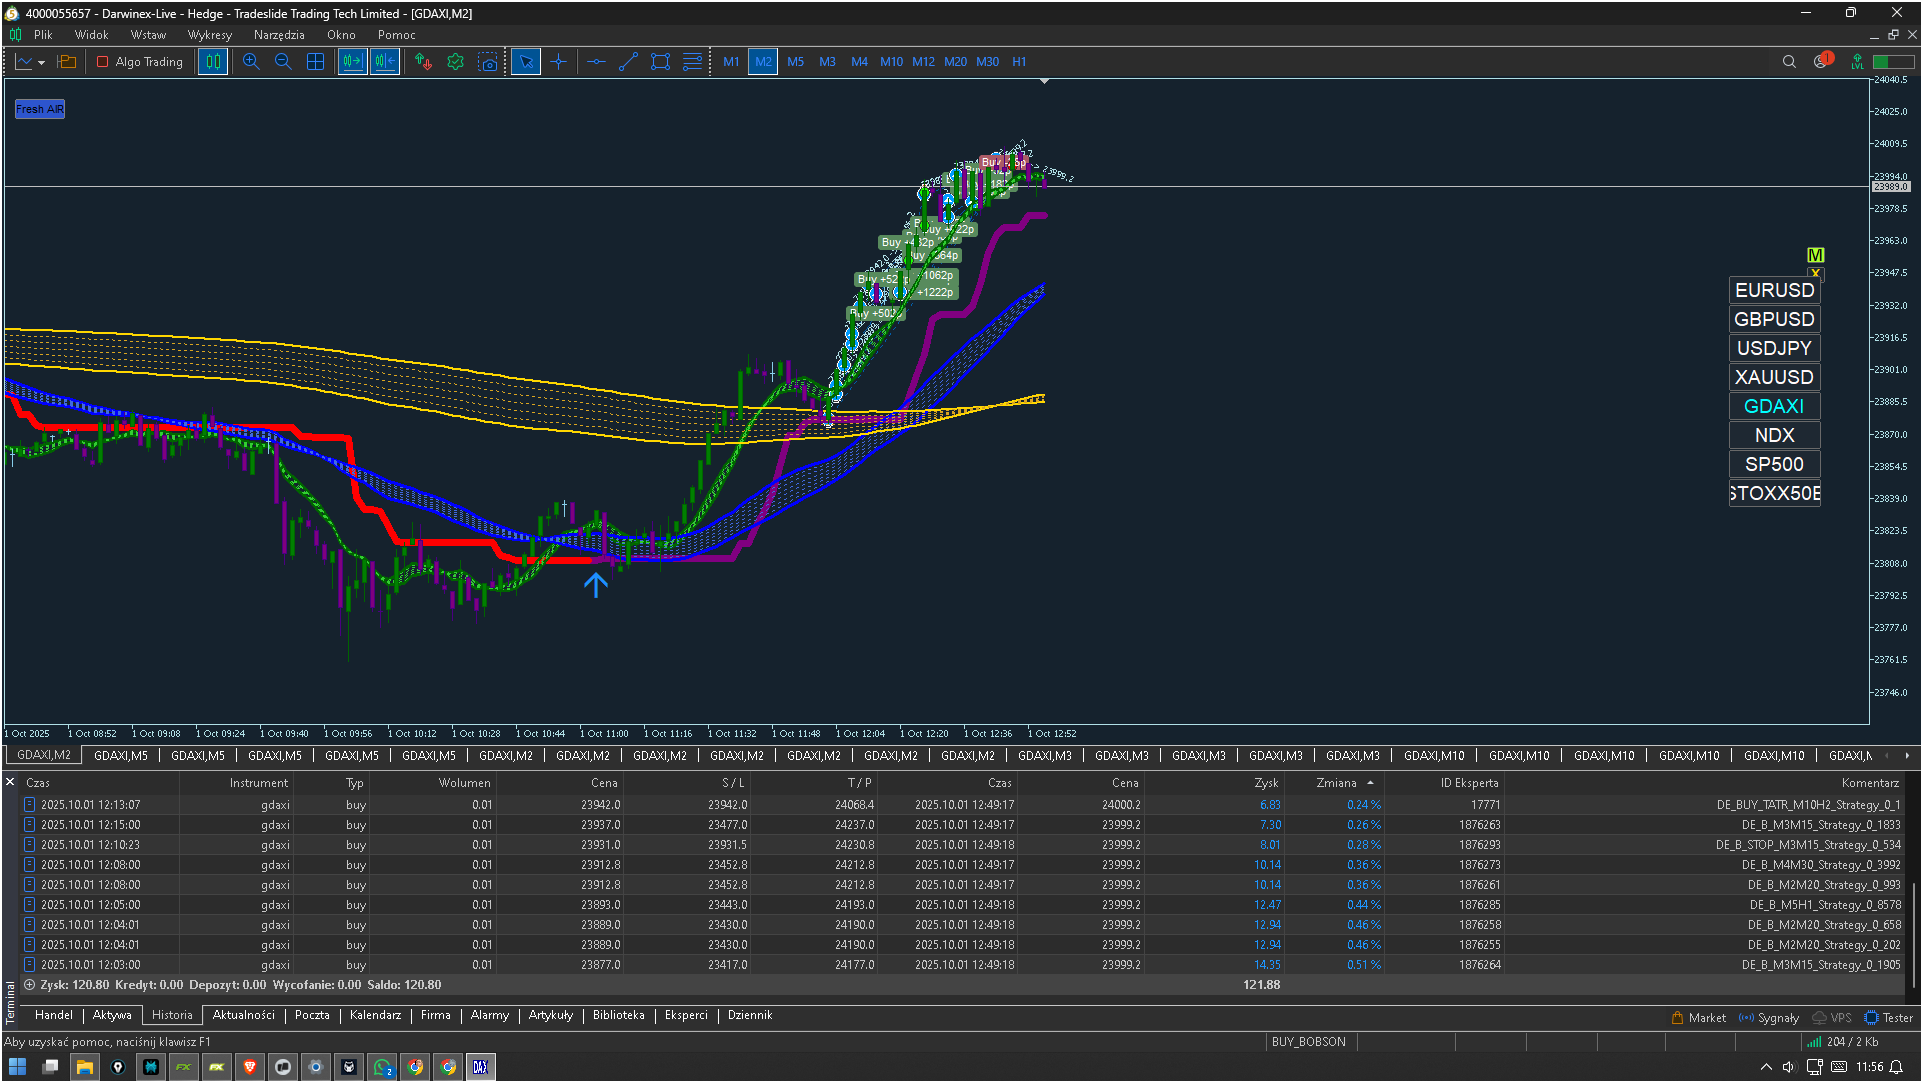This screenshot has height=1083, width=1923.
Task: Expand the balance summary row with plus
Action: click(29, 985)
